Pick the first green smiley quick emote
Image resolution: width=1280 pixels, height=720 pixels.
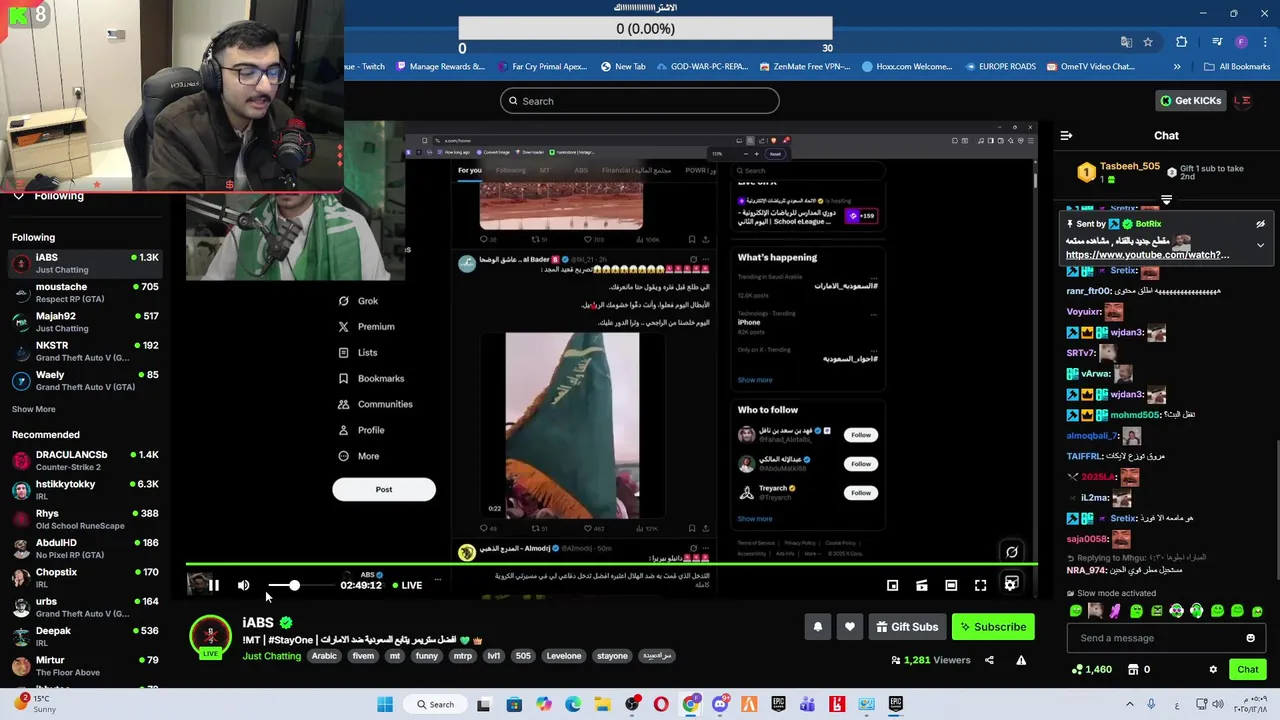click(1076, 611)
